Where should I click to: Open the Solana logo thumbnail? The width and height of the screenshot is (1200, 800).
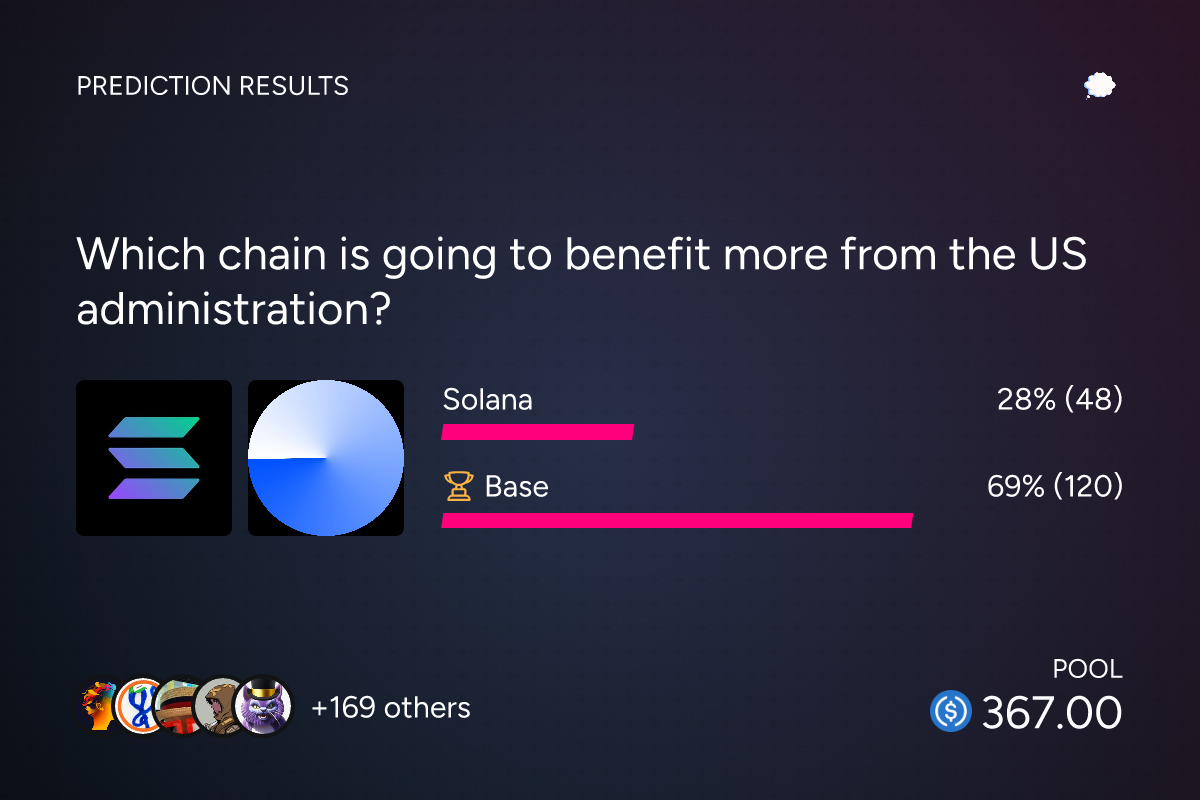154,458
